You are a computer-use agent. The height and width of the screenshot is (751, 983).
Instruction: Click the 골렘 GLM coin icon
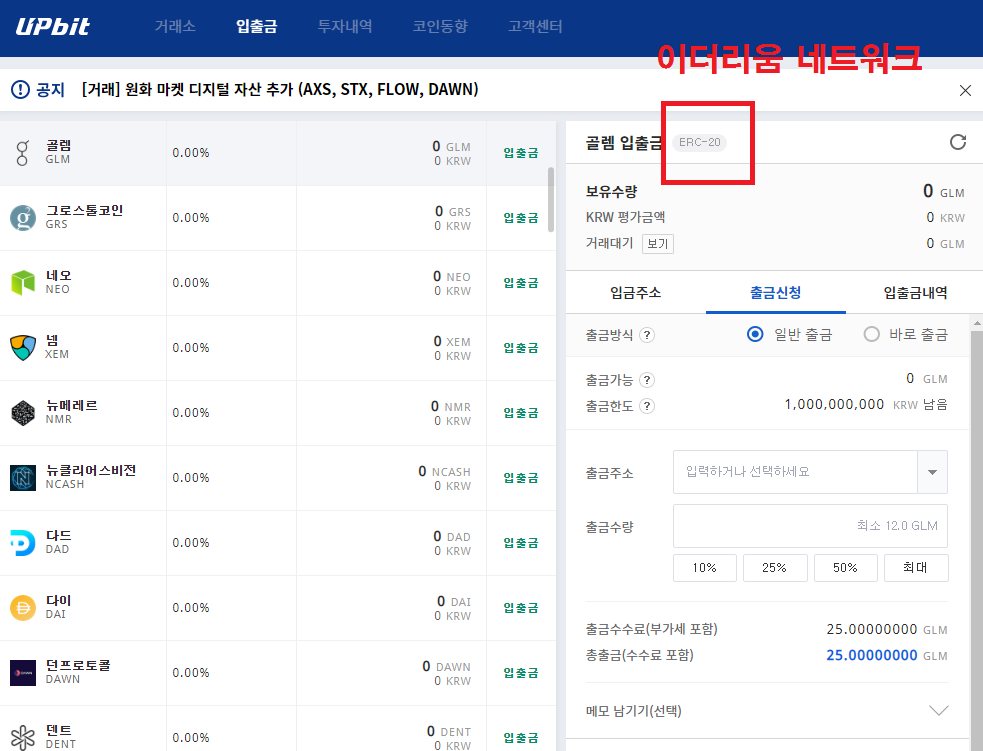point(23,153)
